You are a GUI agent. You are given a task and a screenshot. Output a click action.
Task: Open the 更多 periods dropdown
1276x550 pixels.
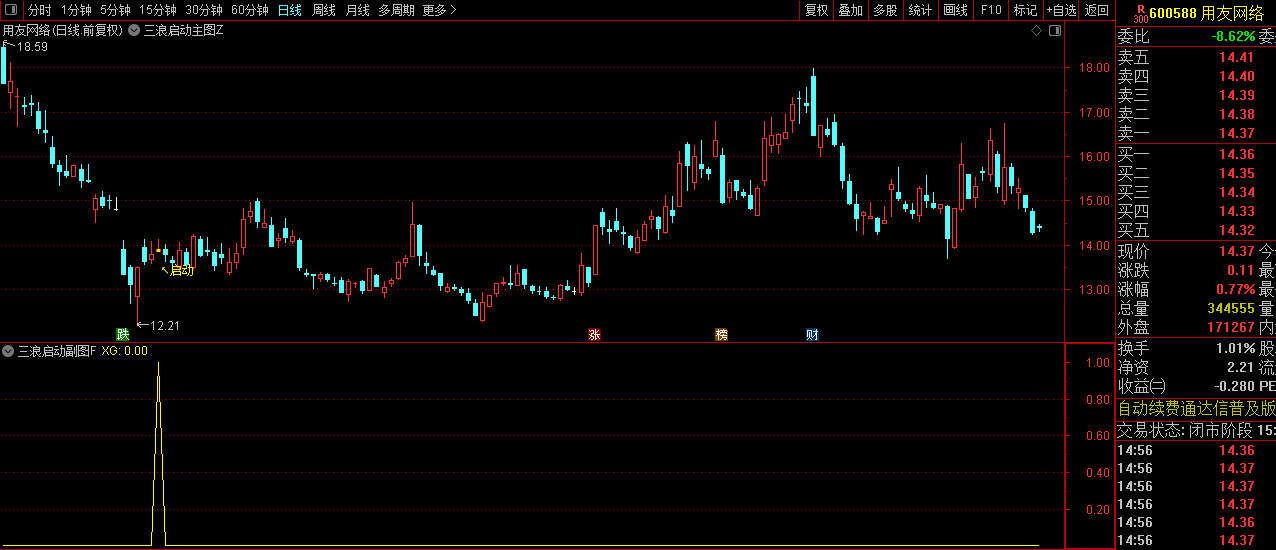pyautogui.click(x=439, y=10)
